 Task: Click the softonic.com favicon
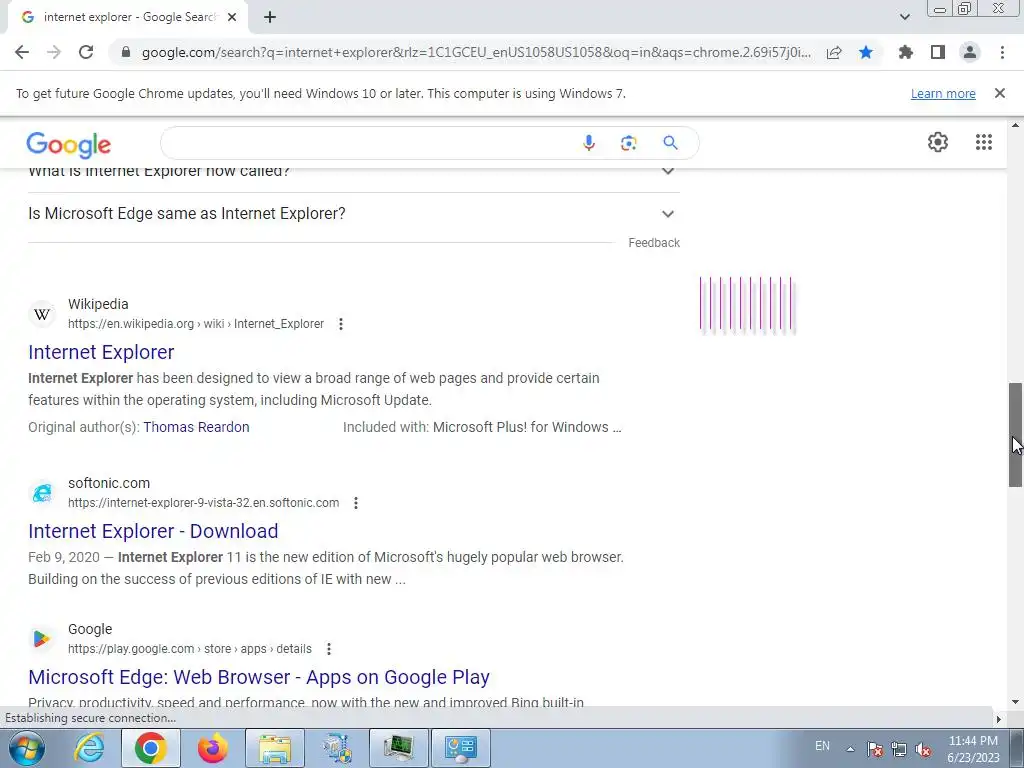pos(42,493)
